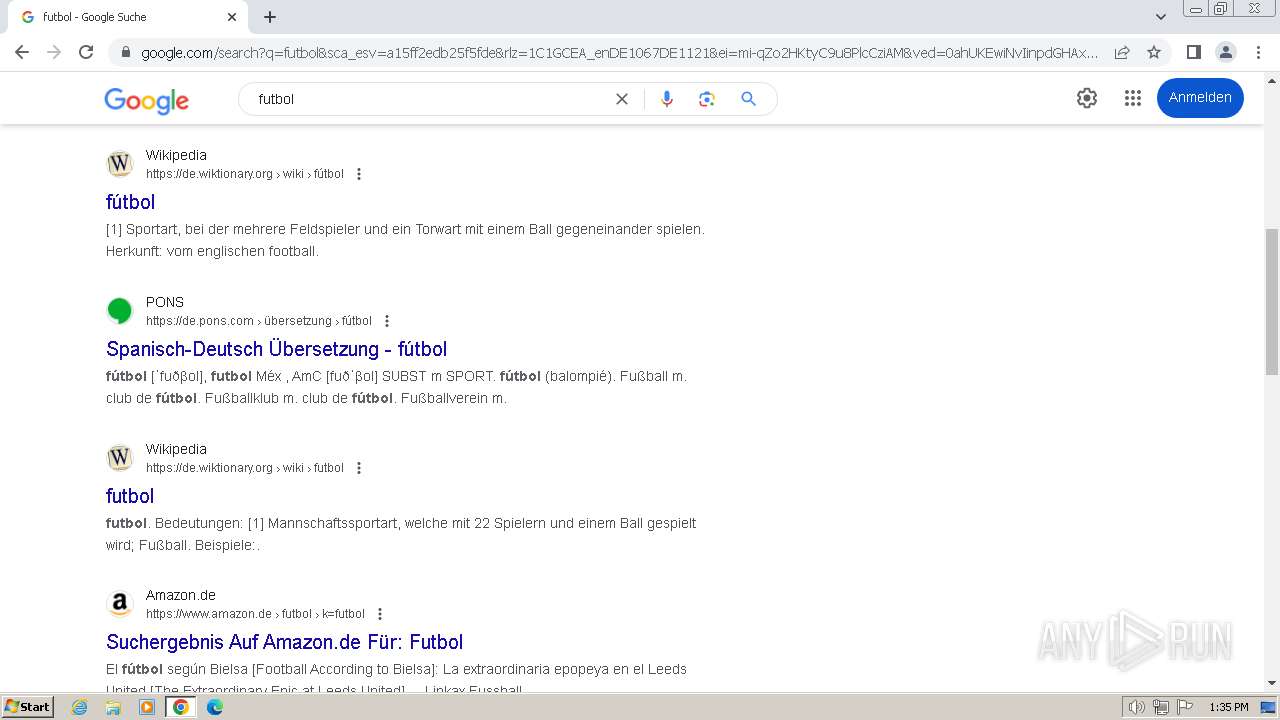Viewport: 1280px width, 720px height.
Task: Open Google Lens image search
Action: pos(707,99)
